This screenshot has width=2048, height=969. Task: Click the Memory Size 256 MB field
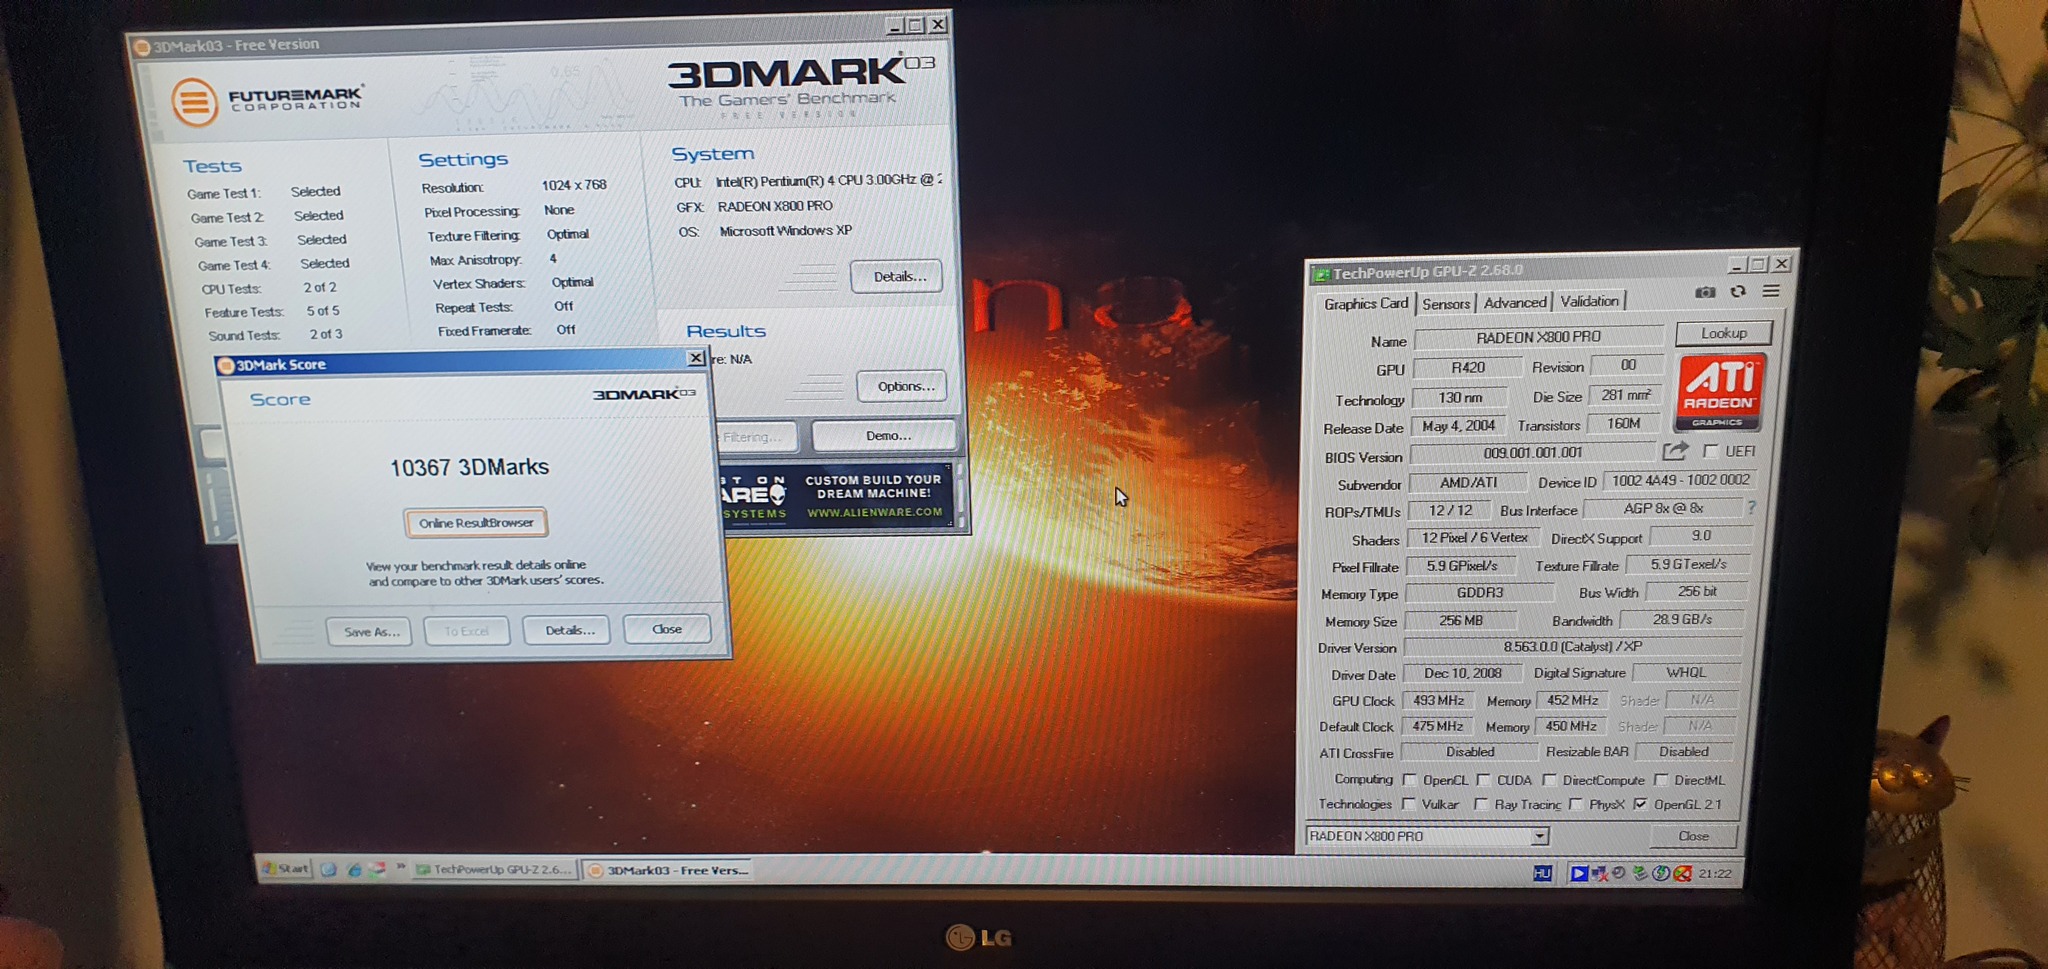coord(1460,621)
